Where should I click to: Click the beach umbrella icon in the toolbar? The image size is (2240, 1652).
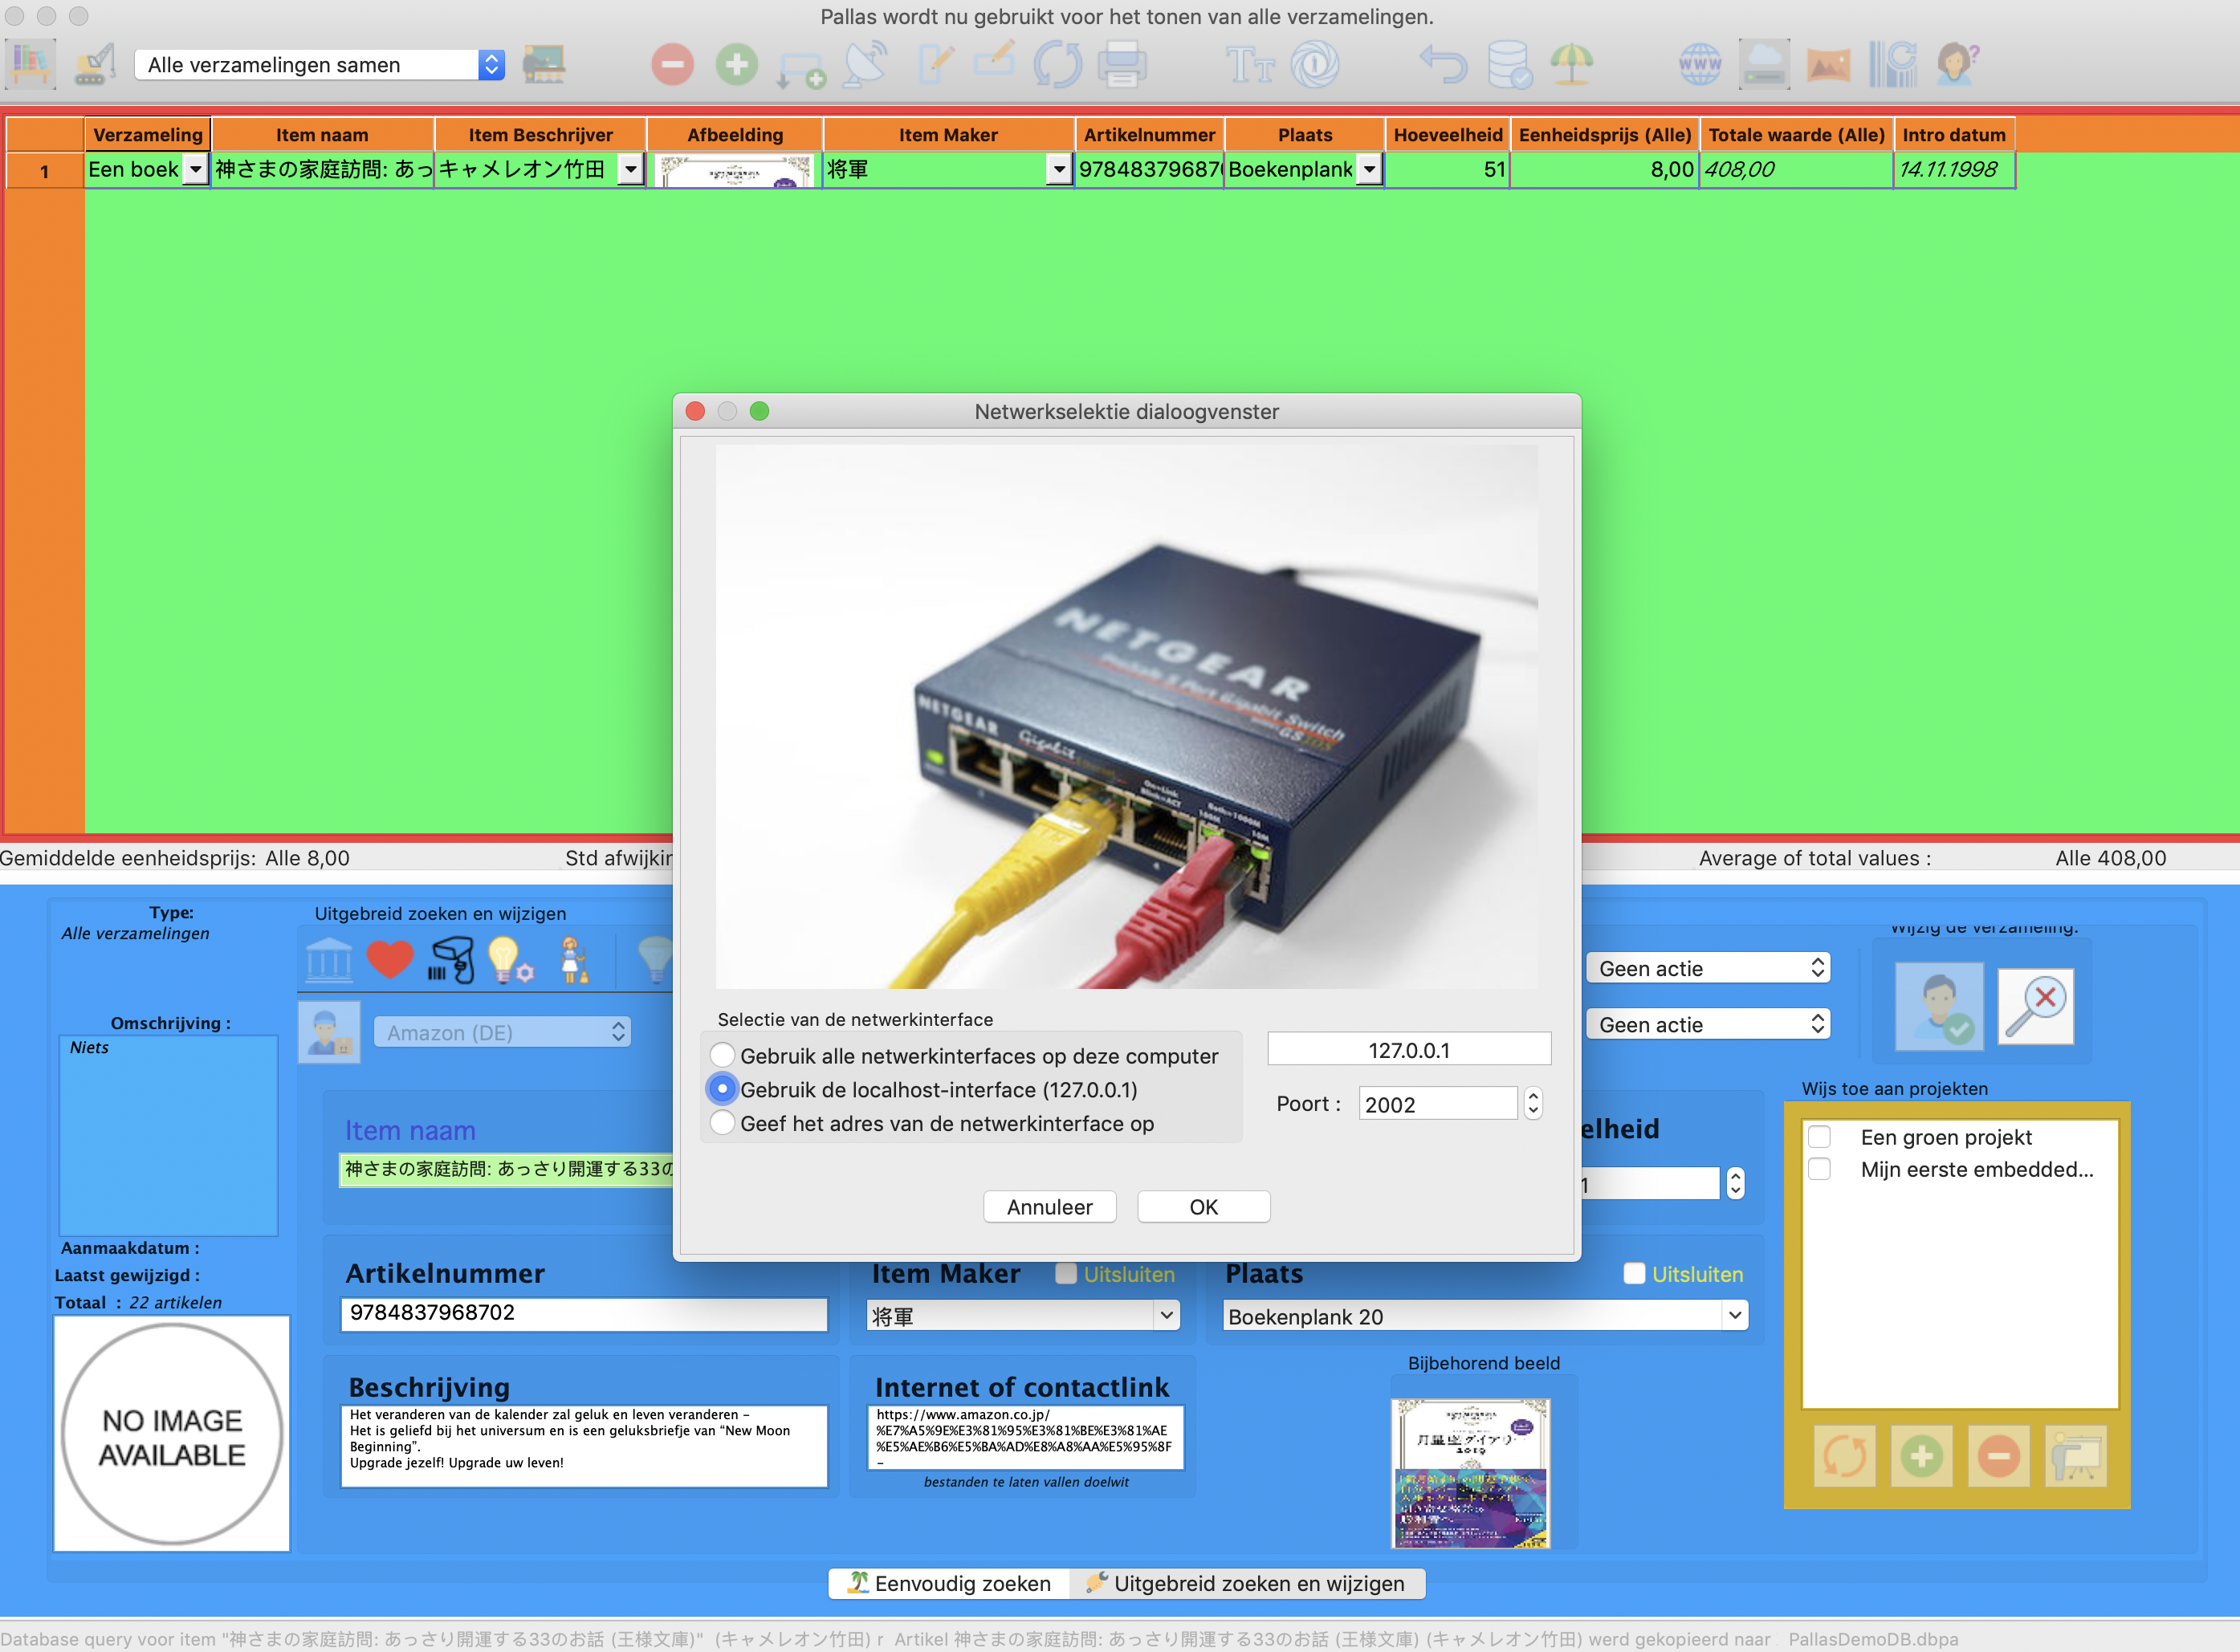pos(1571,65)
